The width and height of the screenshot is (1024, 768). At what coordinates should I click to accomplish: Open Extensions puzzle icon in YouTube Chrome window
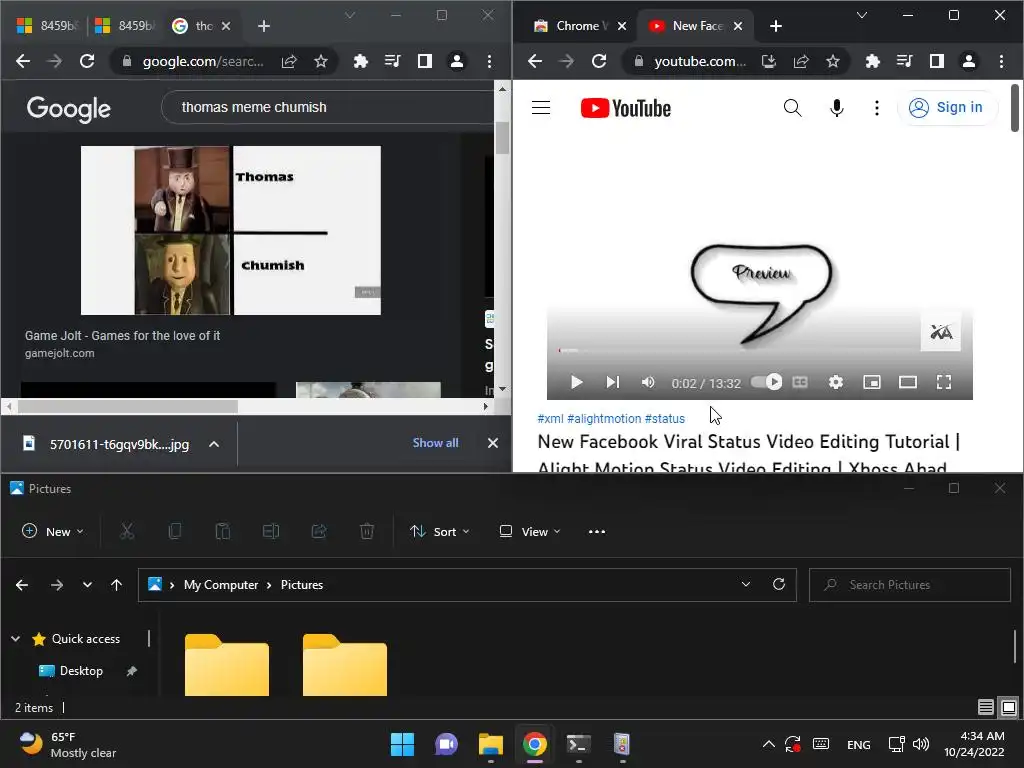click(872, 61)
